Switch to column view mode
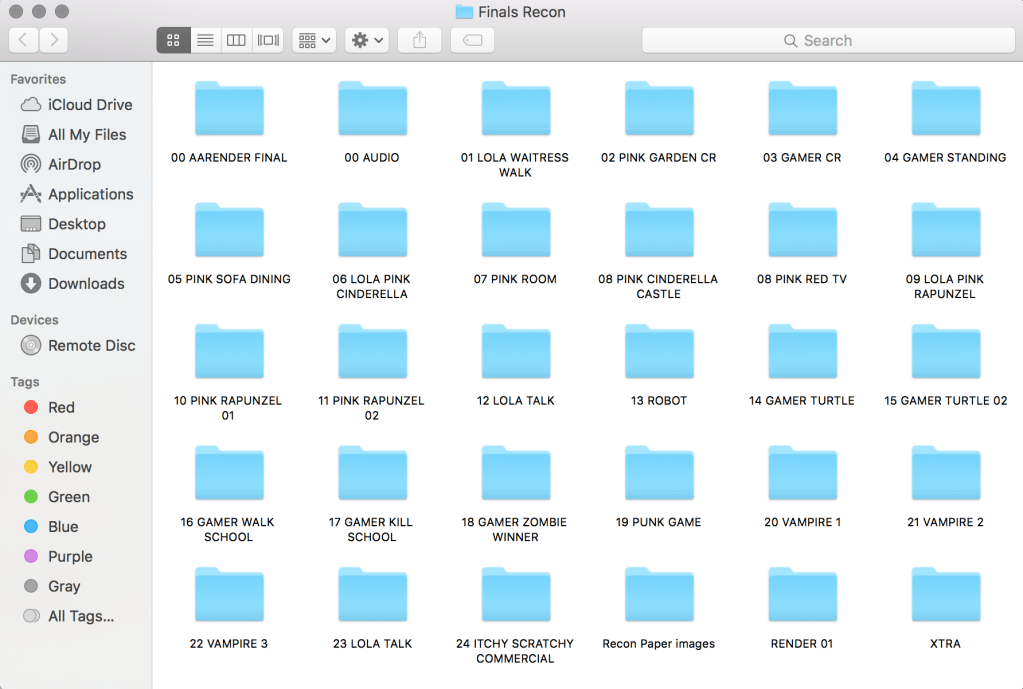This screenshot has height=689, width=1023. [x=236, y=40]
